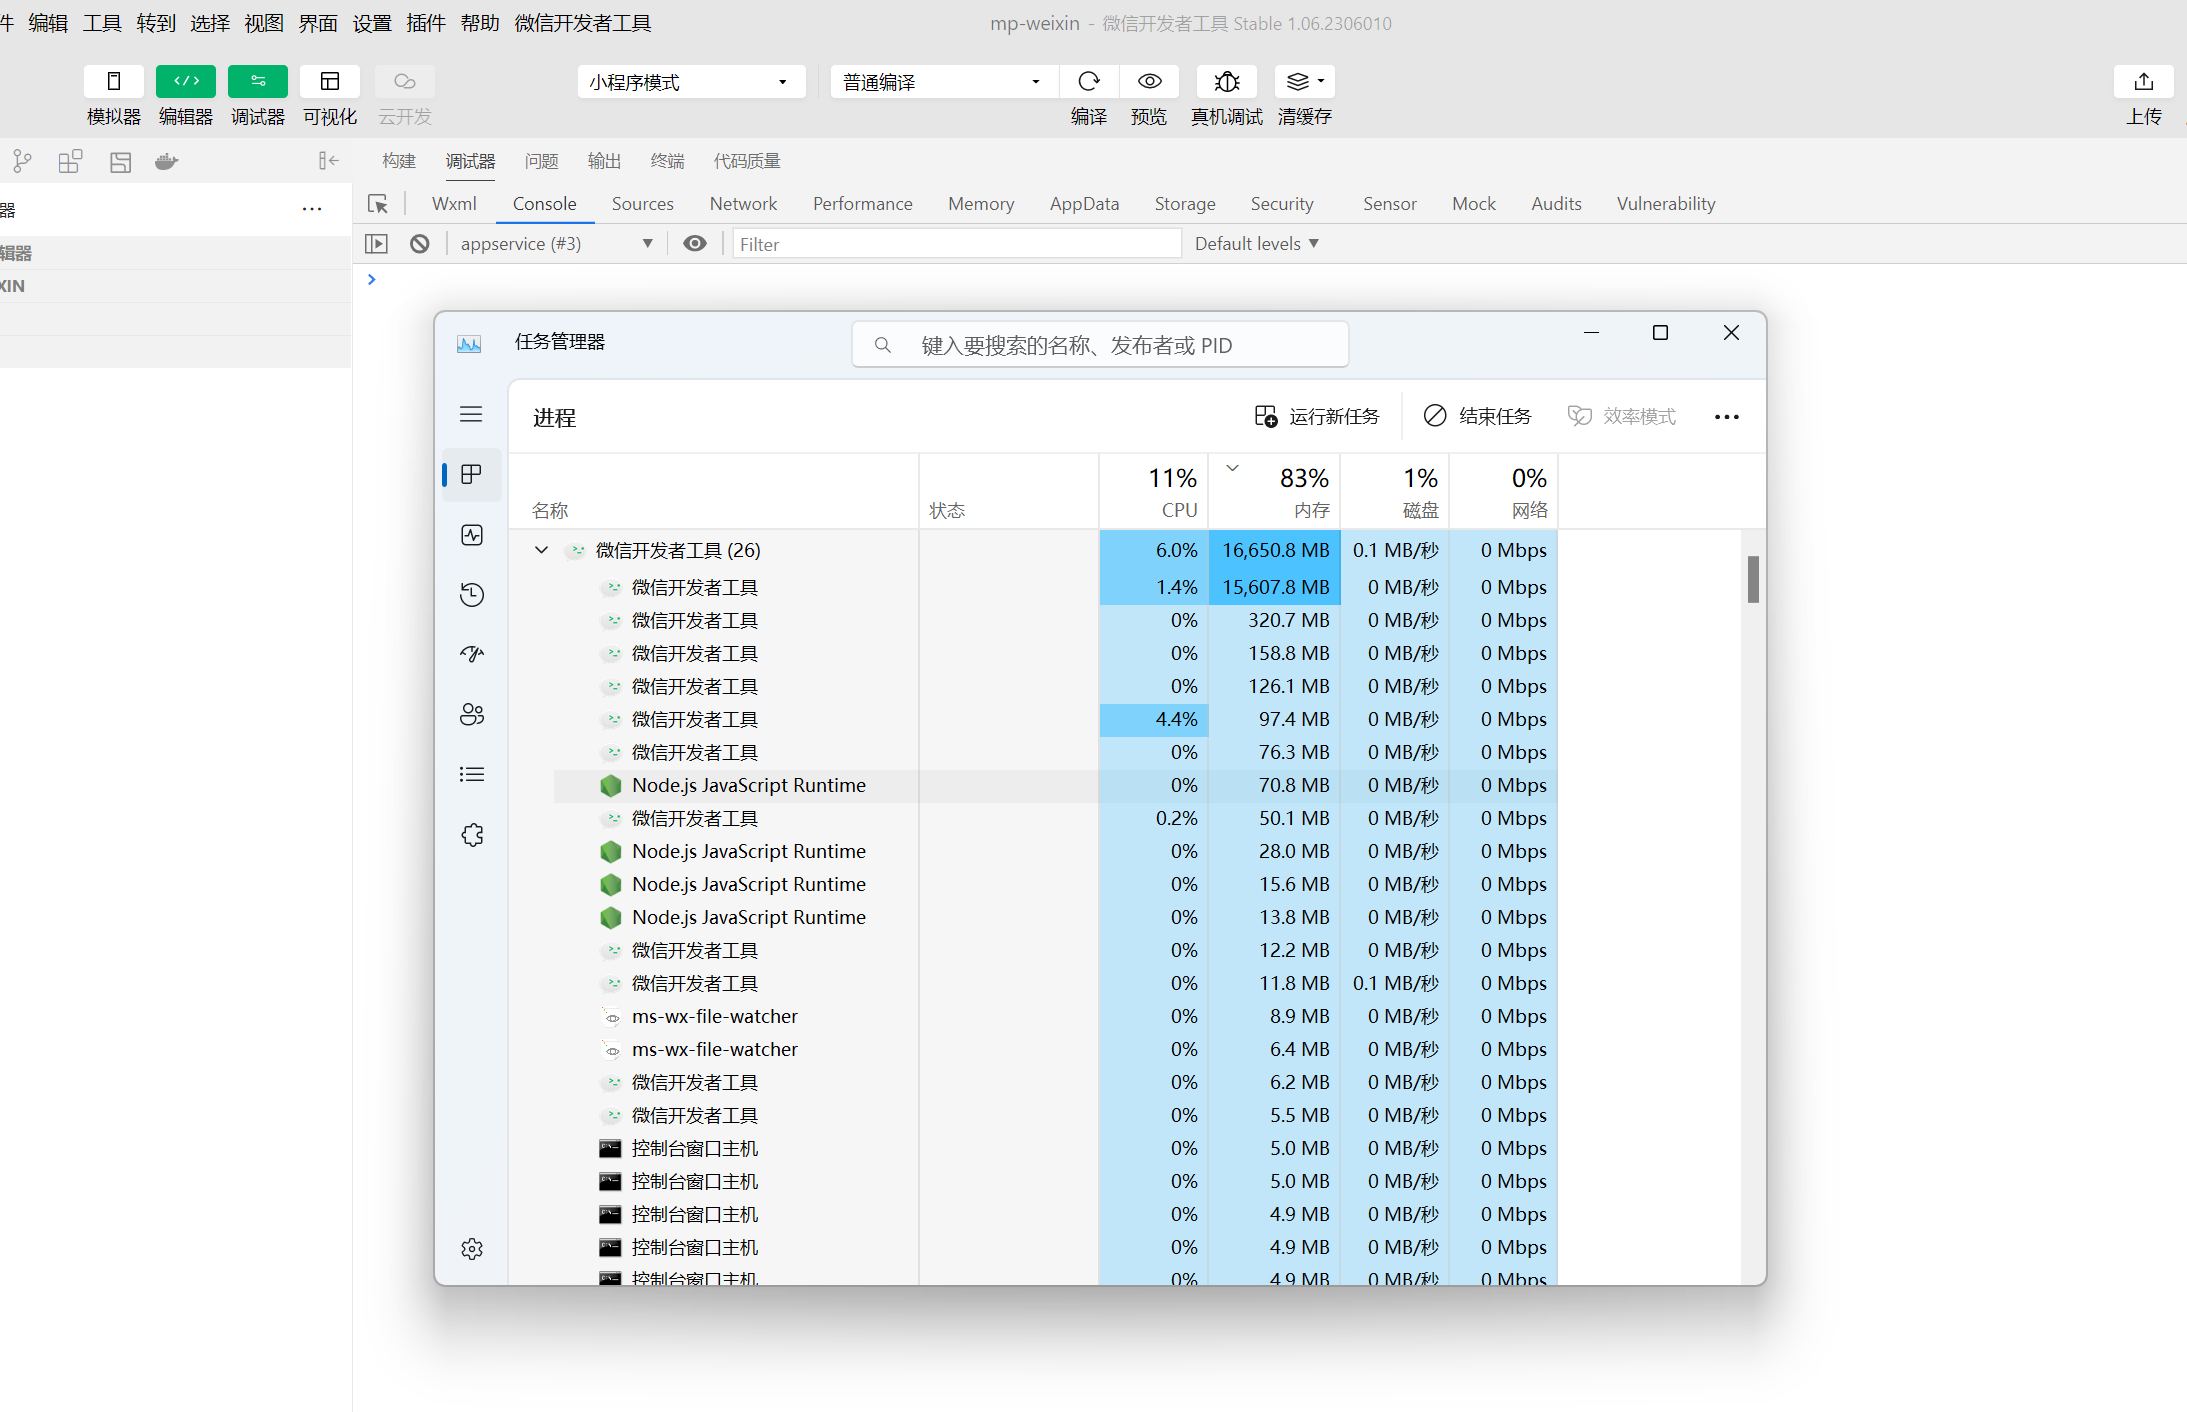This screenshot has height=1412, width=2187.
Task: Click the compile refresh icon
Action: pyautogui.click(x=1089, y=81)
